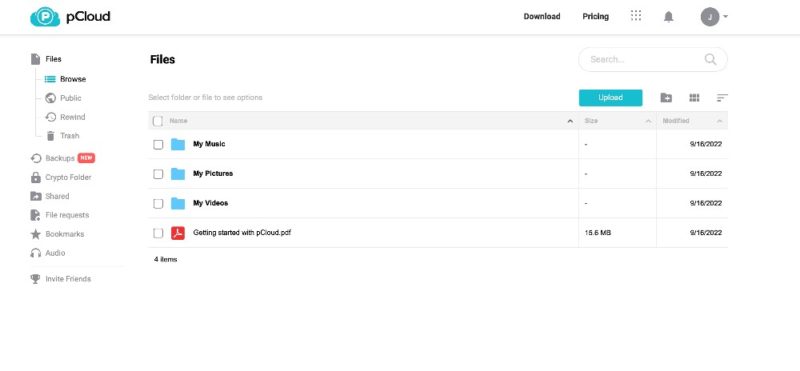
Task: Click the My Music modified date
Action: point(706,144)
